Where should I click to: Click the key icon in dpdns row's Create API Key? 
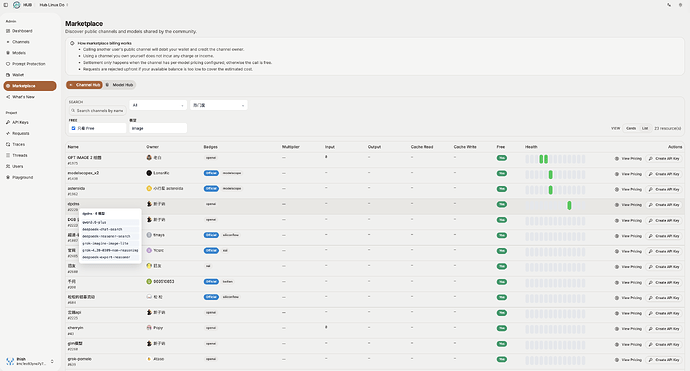click(x=651, y=205)
